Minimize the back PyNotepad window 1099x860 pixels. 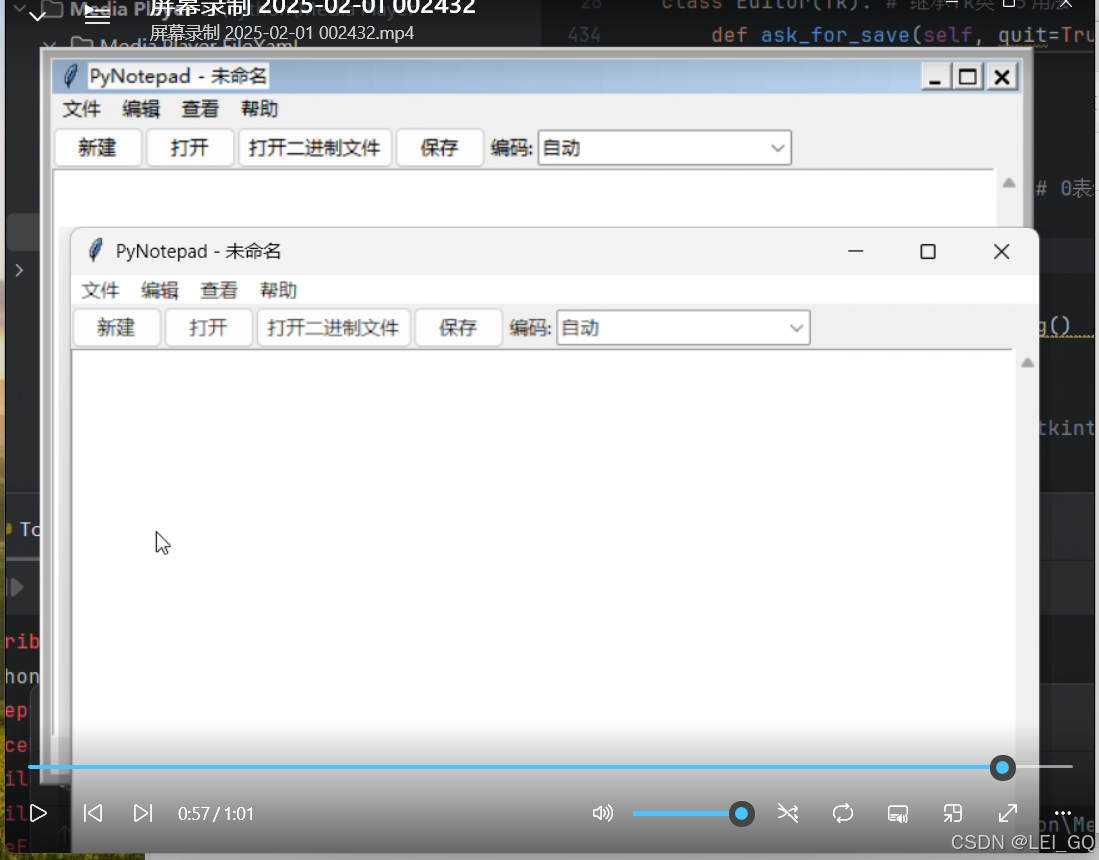(x=935, y=76)
